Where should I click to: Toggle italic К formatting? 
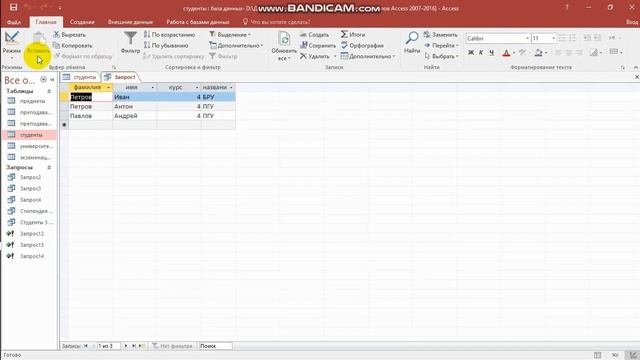point(481,52)
